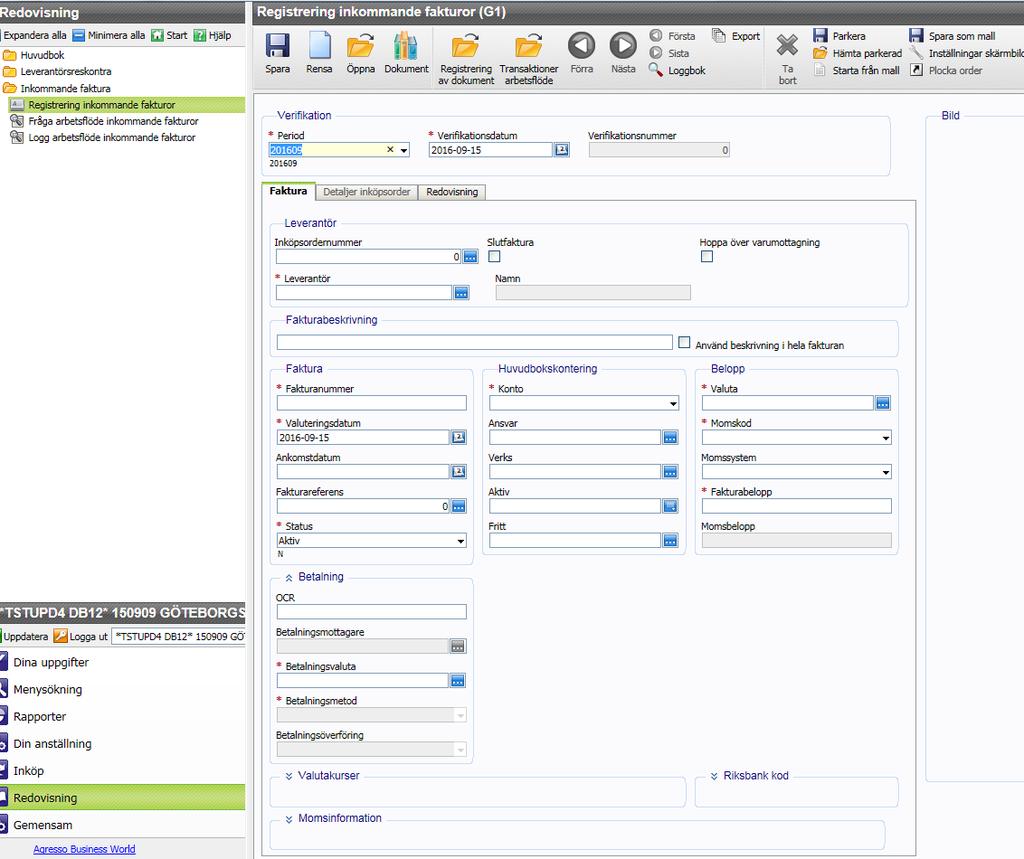The width and height of the screenshot is (1024, 859).
Task: Open the Konto dropdown
Action: point(673,404)
